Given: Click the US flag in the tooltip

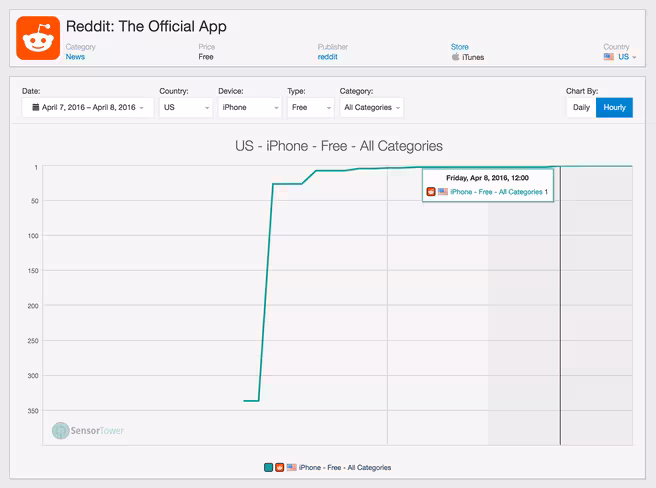Looking at the screenshot, I should tap(443, 192).
